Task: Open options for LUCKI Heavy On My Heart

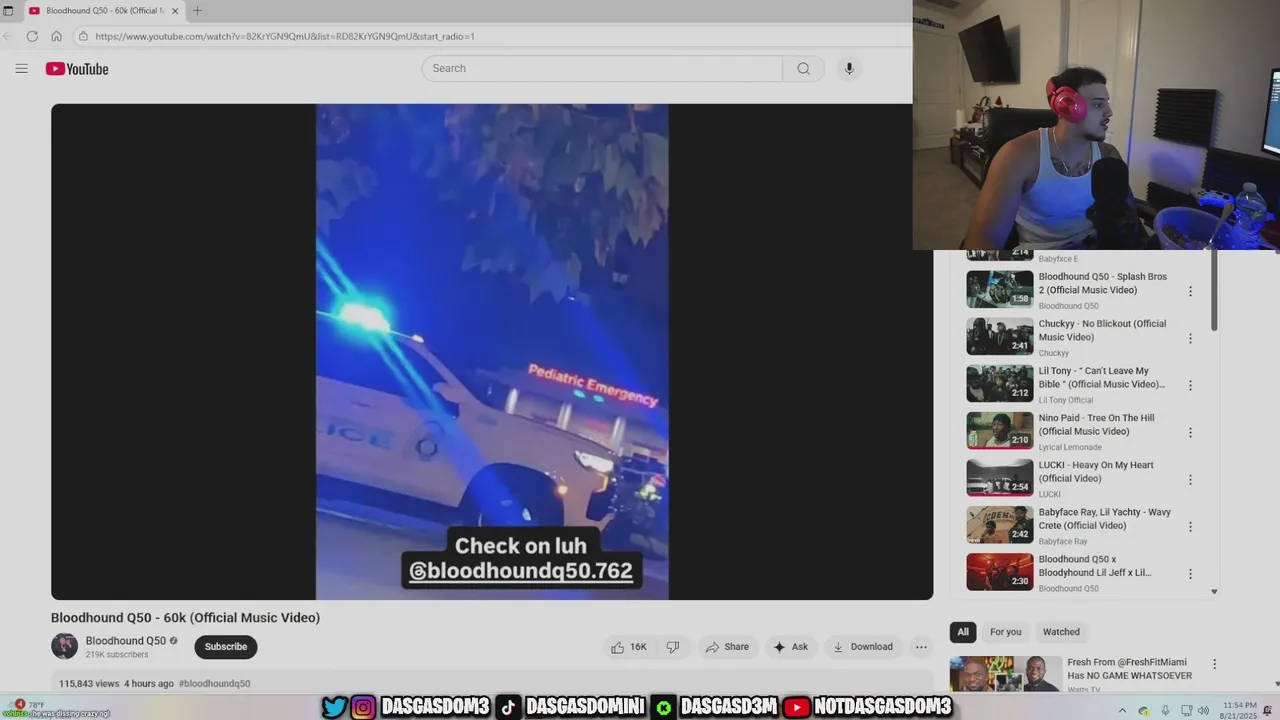Action: pyautogui.click(x=1190, y=479)
